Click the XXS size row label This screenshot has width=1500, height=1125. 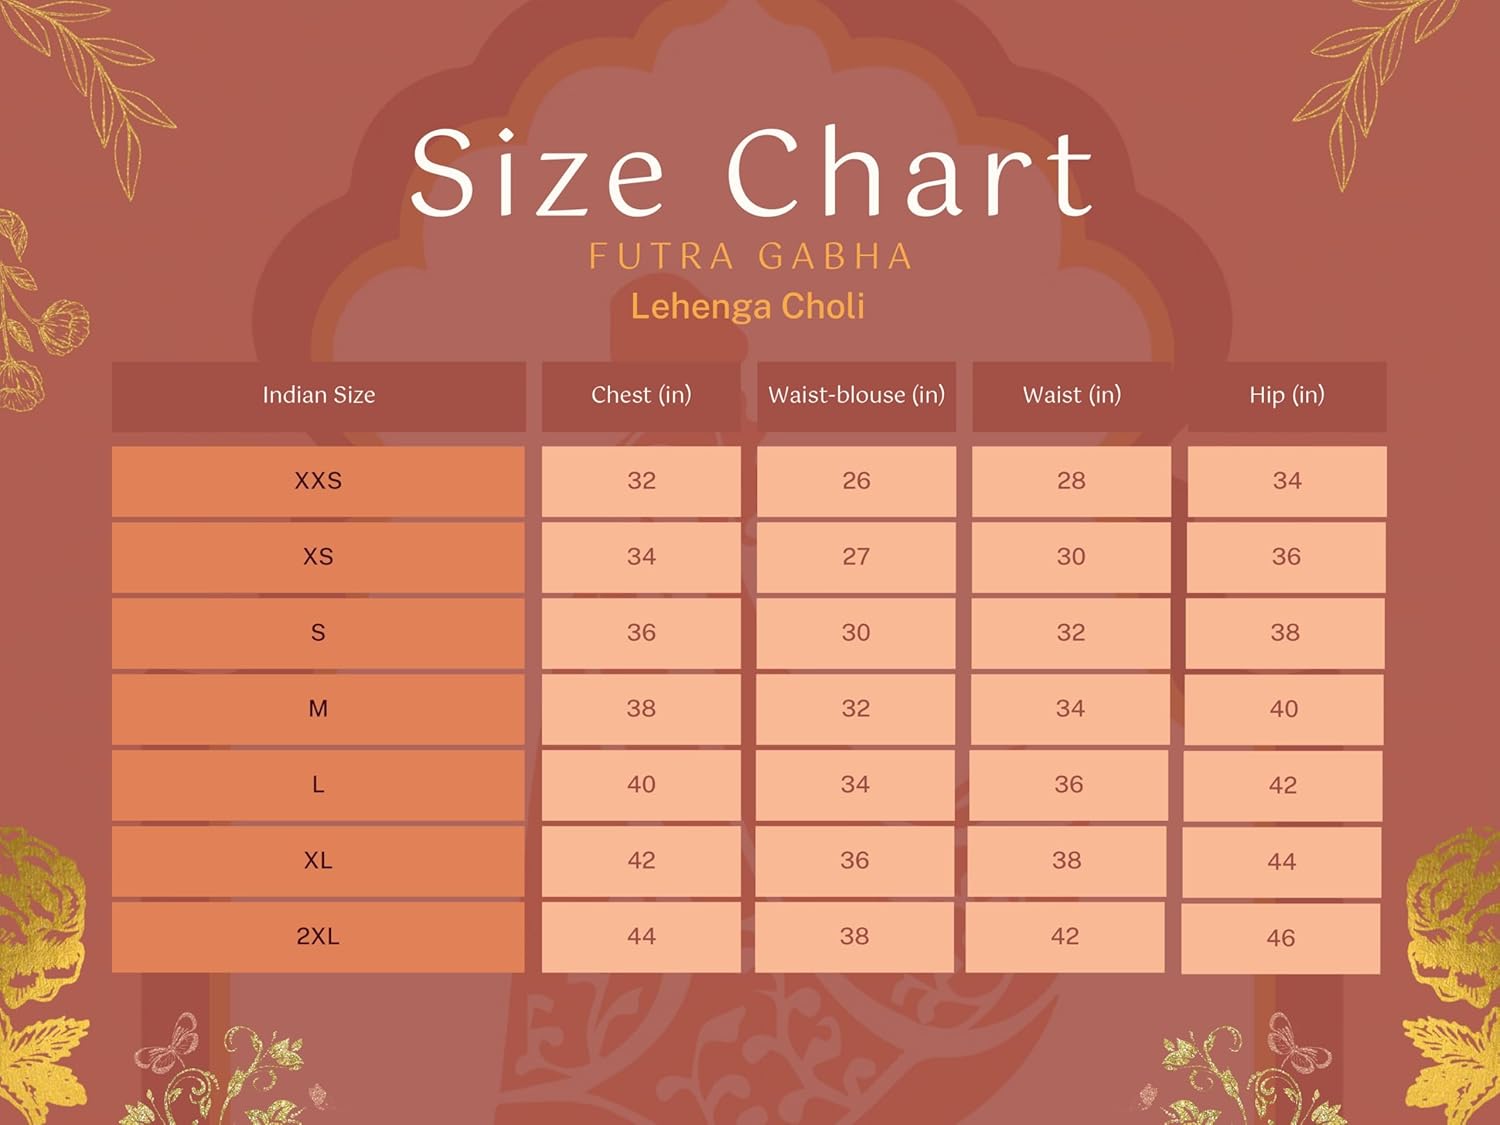[x=318, y=481]
